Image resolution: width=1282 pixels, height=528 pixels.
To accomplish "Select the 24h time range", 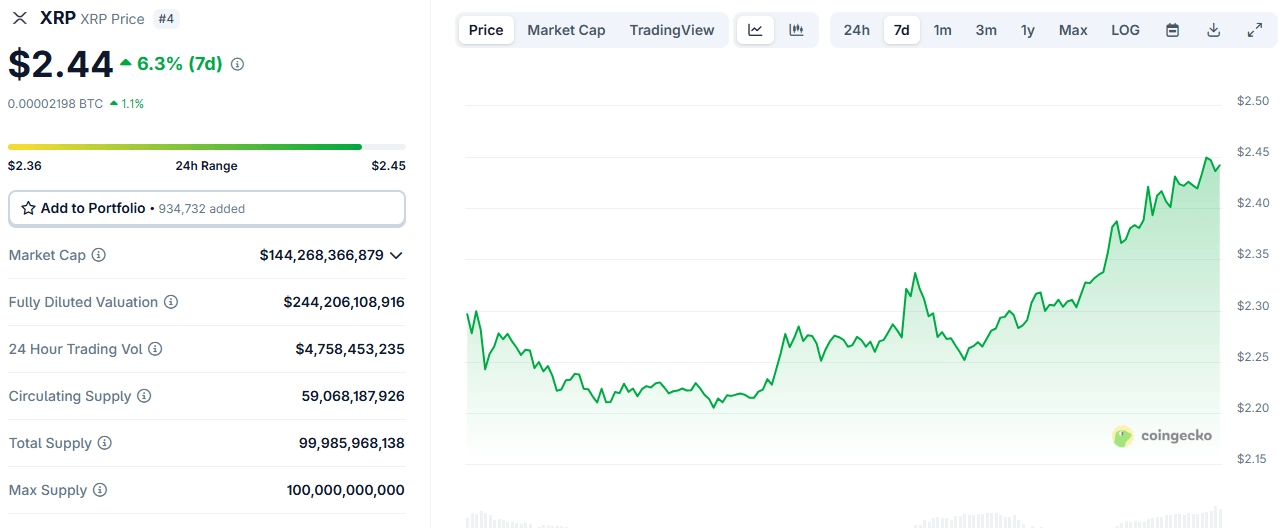I will tap(857, 30).
